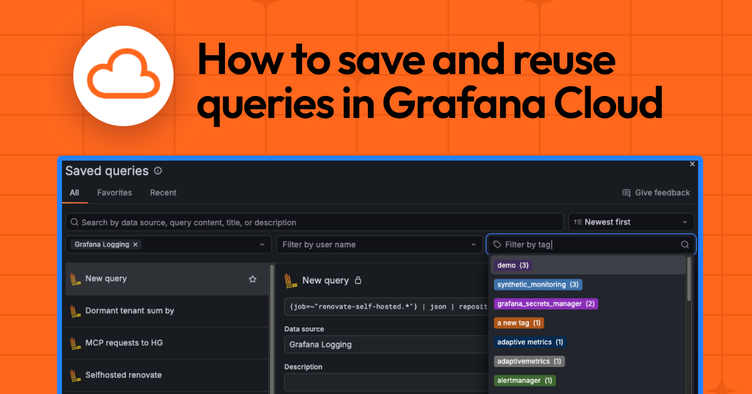Click the Give feedback comment icon

(626, 193)
